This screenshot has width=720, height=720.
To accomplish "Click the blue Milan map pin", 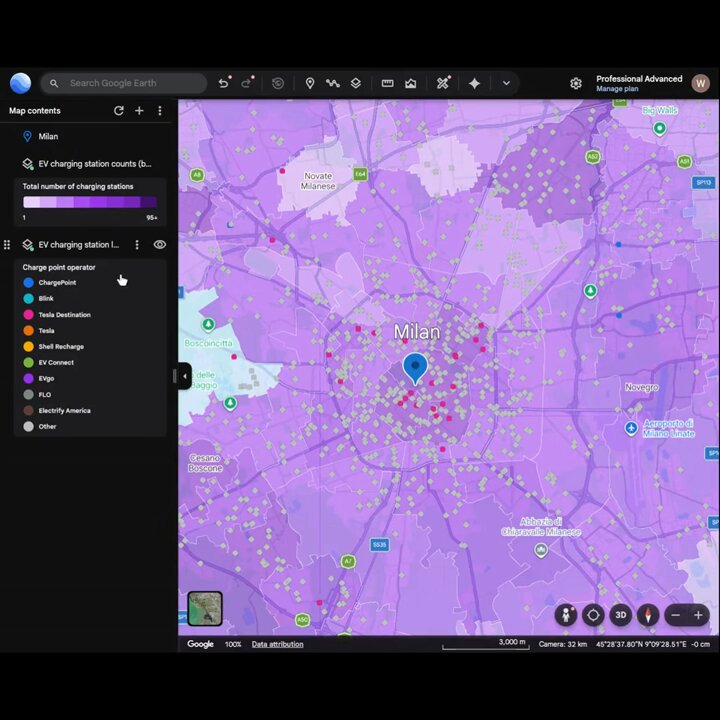I will click(415, 368).
